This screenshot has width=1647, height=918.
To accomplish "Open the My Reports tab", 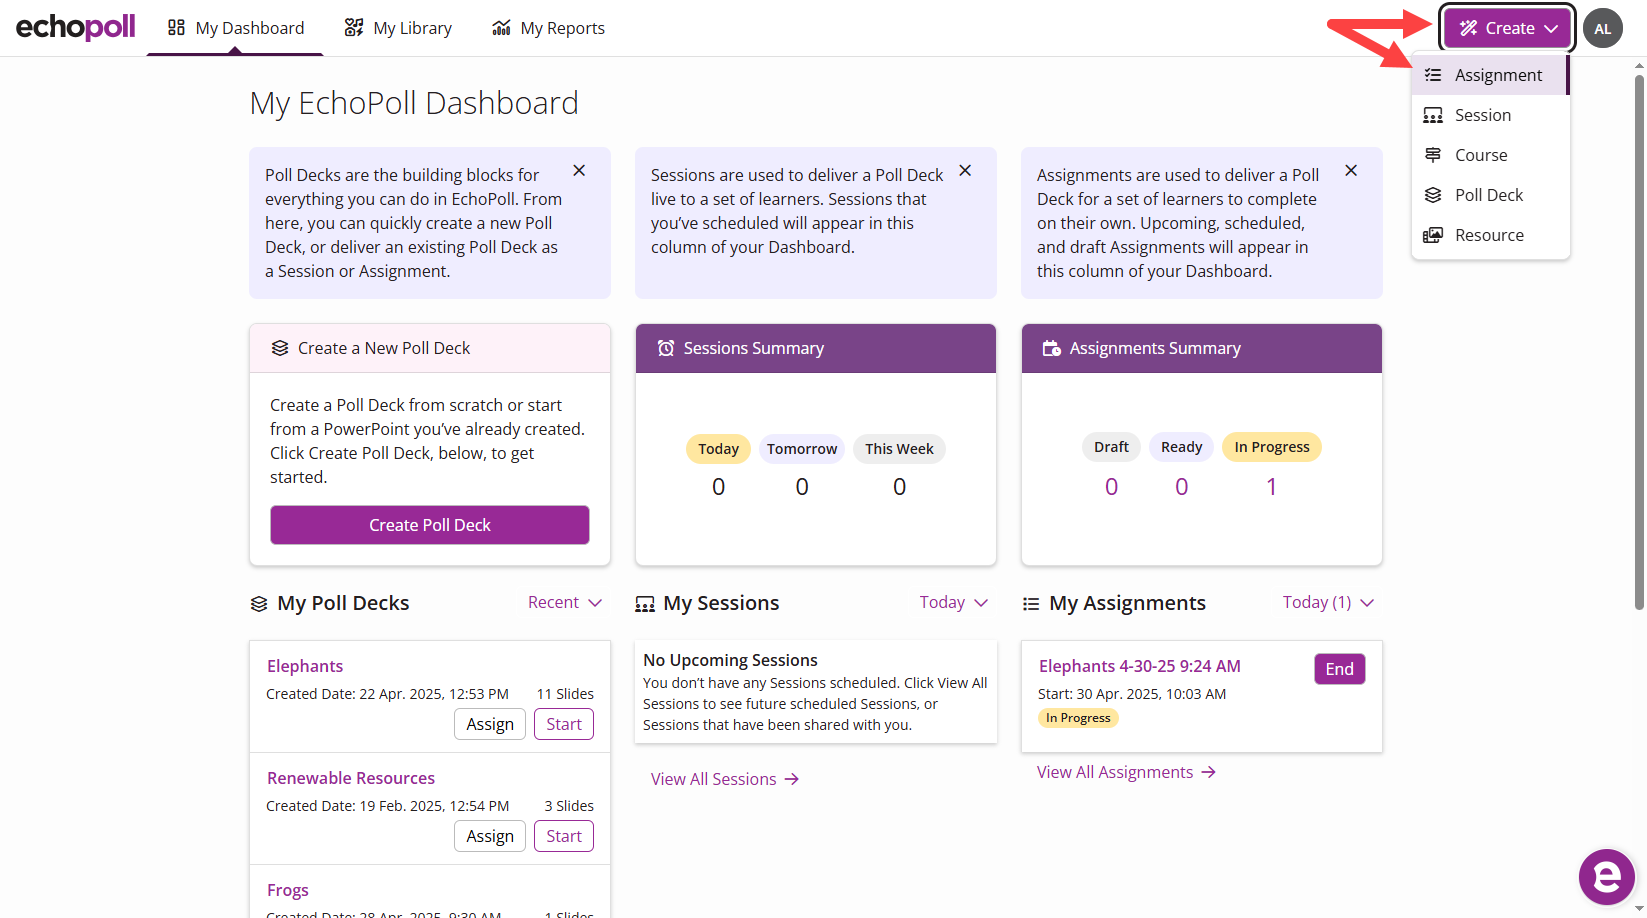I will click(548, 28).
